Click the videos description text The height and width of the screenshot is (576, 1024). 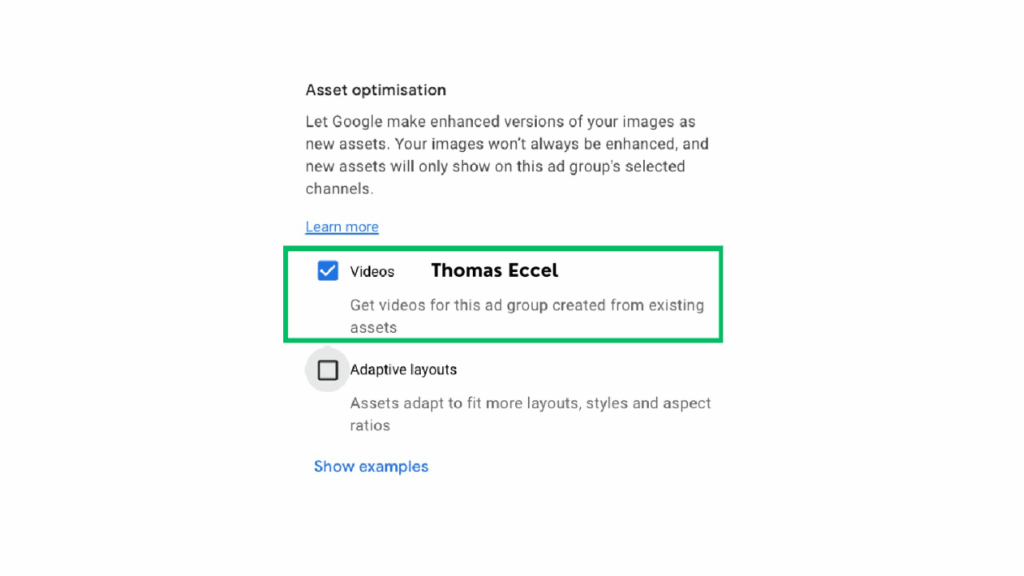(527, 316)
